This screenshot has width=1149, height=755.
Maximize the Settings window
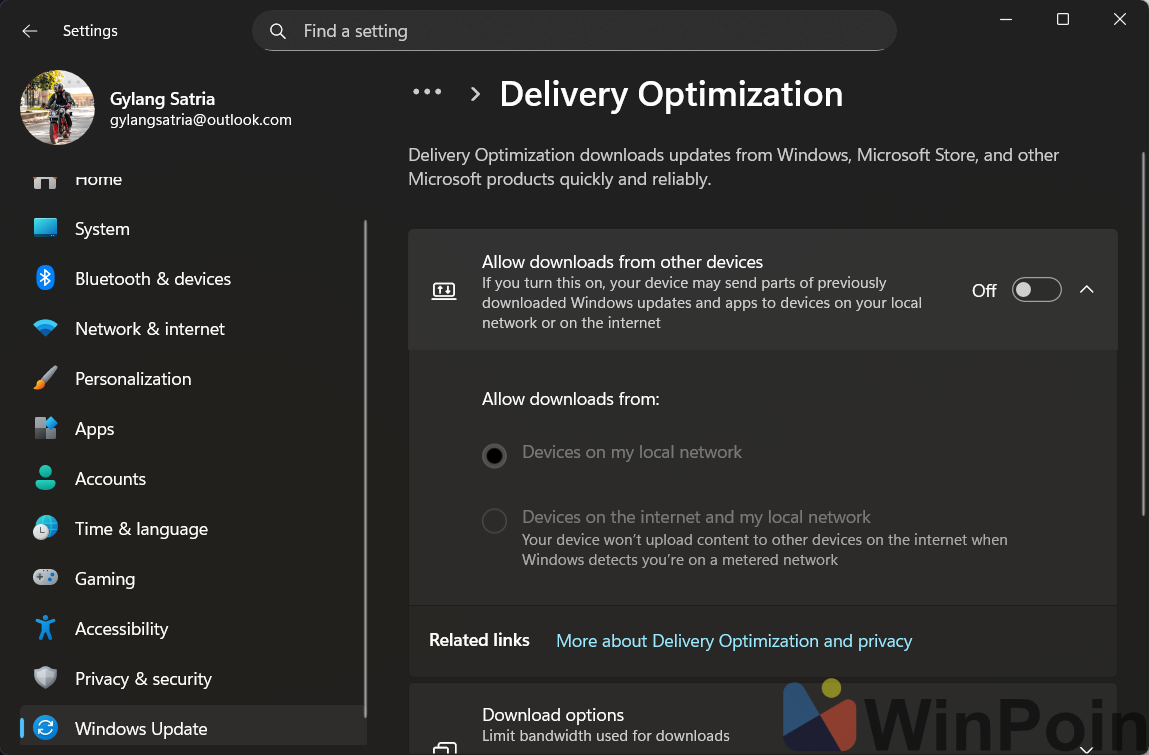click(x=1063, y=19)
